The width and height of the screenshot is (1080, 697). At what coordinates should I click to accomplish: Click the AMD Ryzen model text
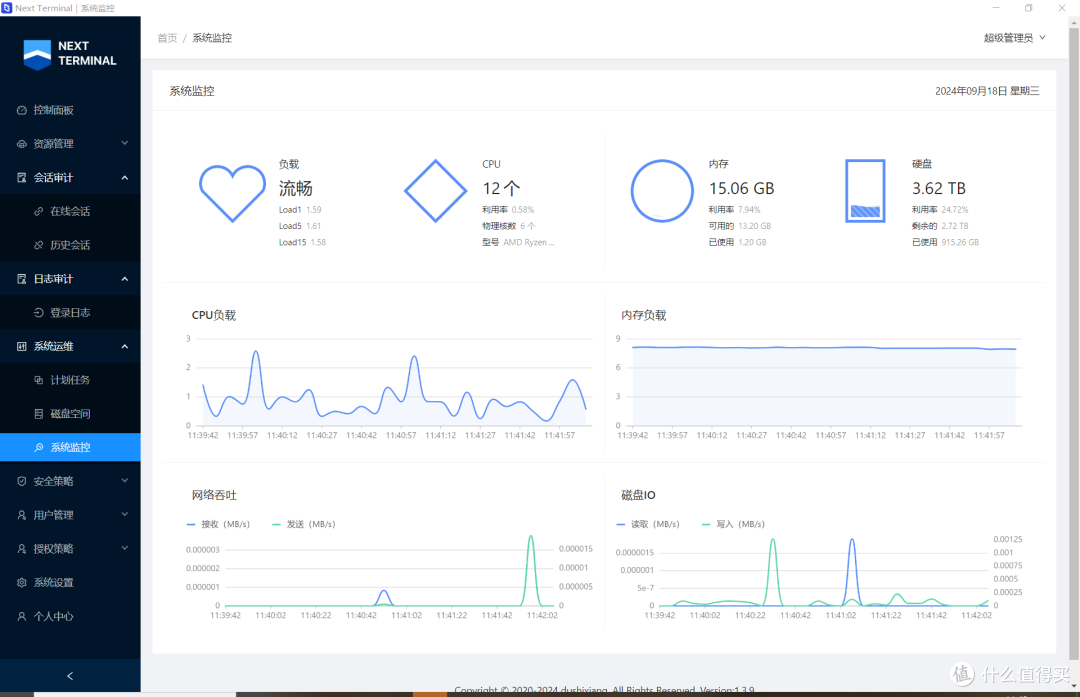click(528, 242)
